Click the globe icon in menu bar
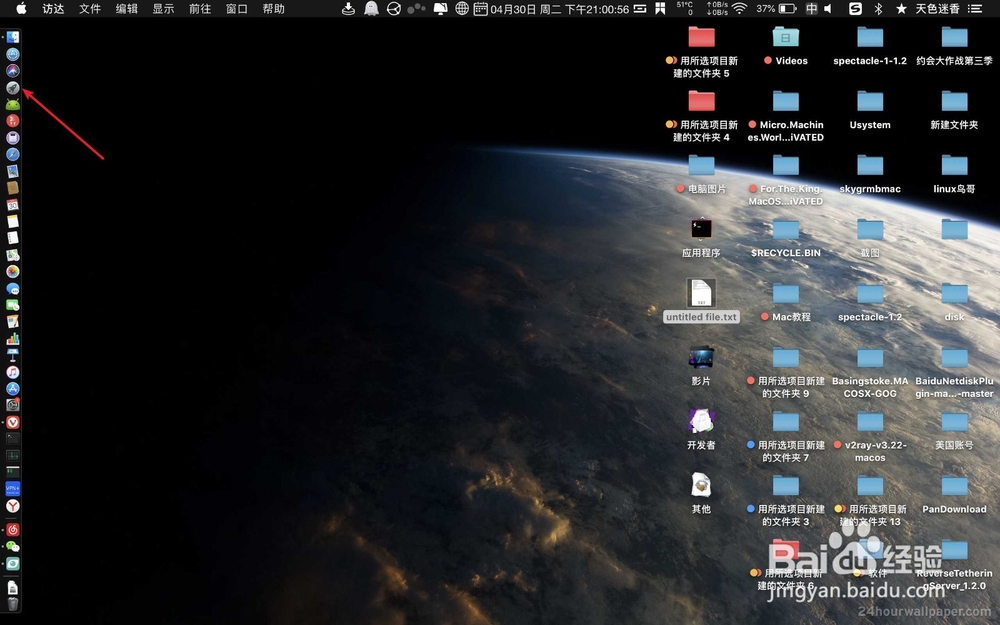The width and height of the screenshot is (1000, 625). (462, 8)
